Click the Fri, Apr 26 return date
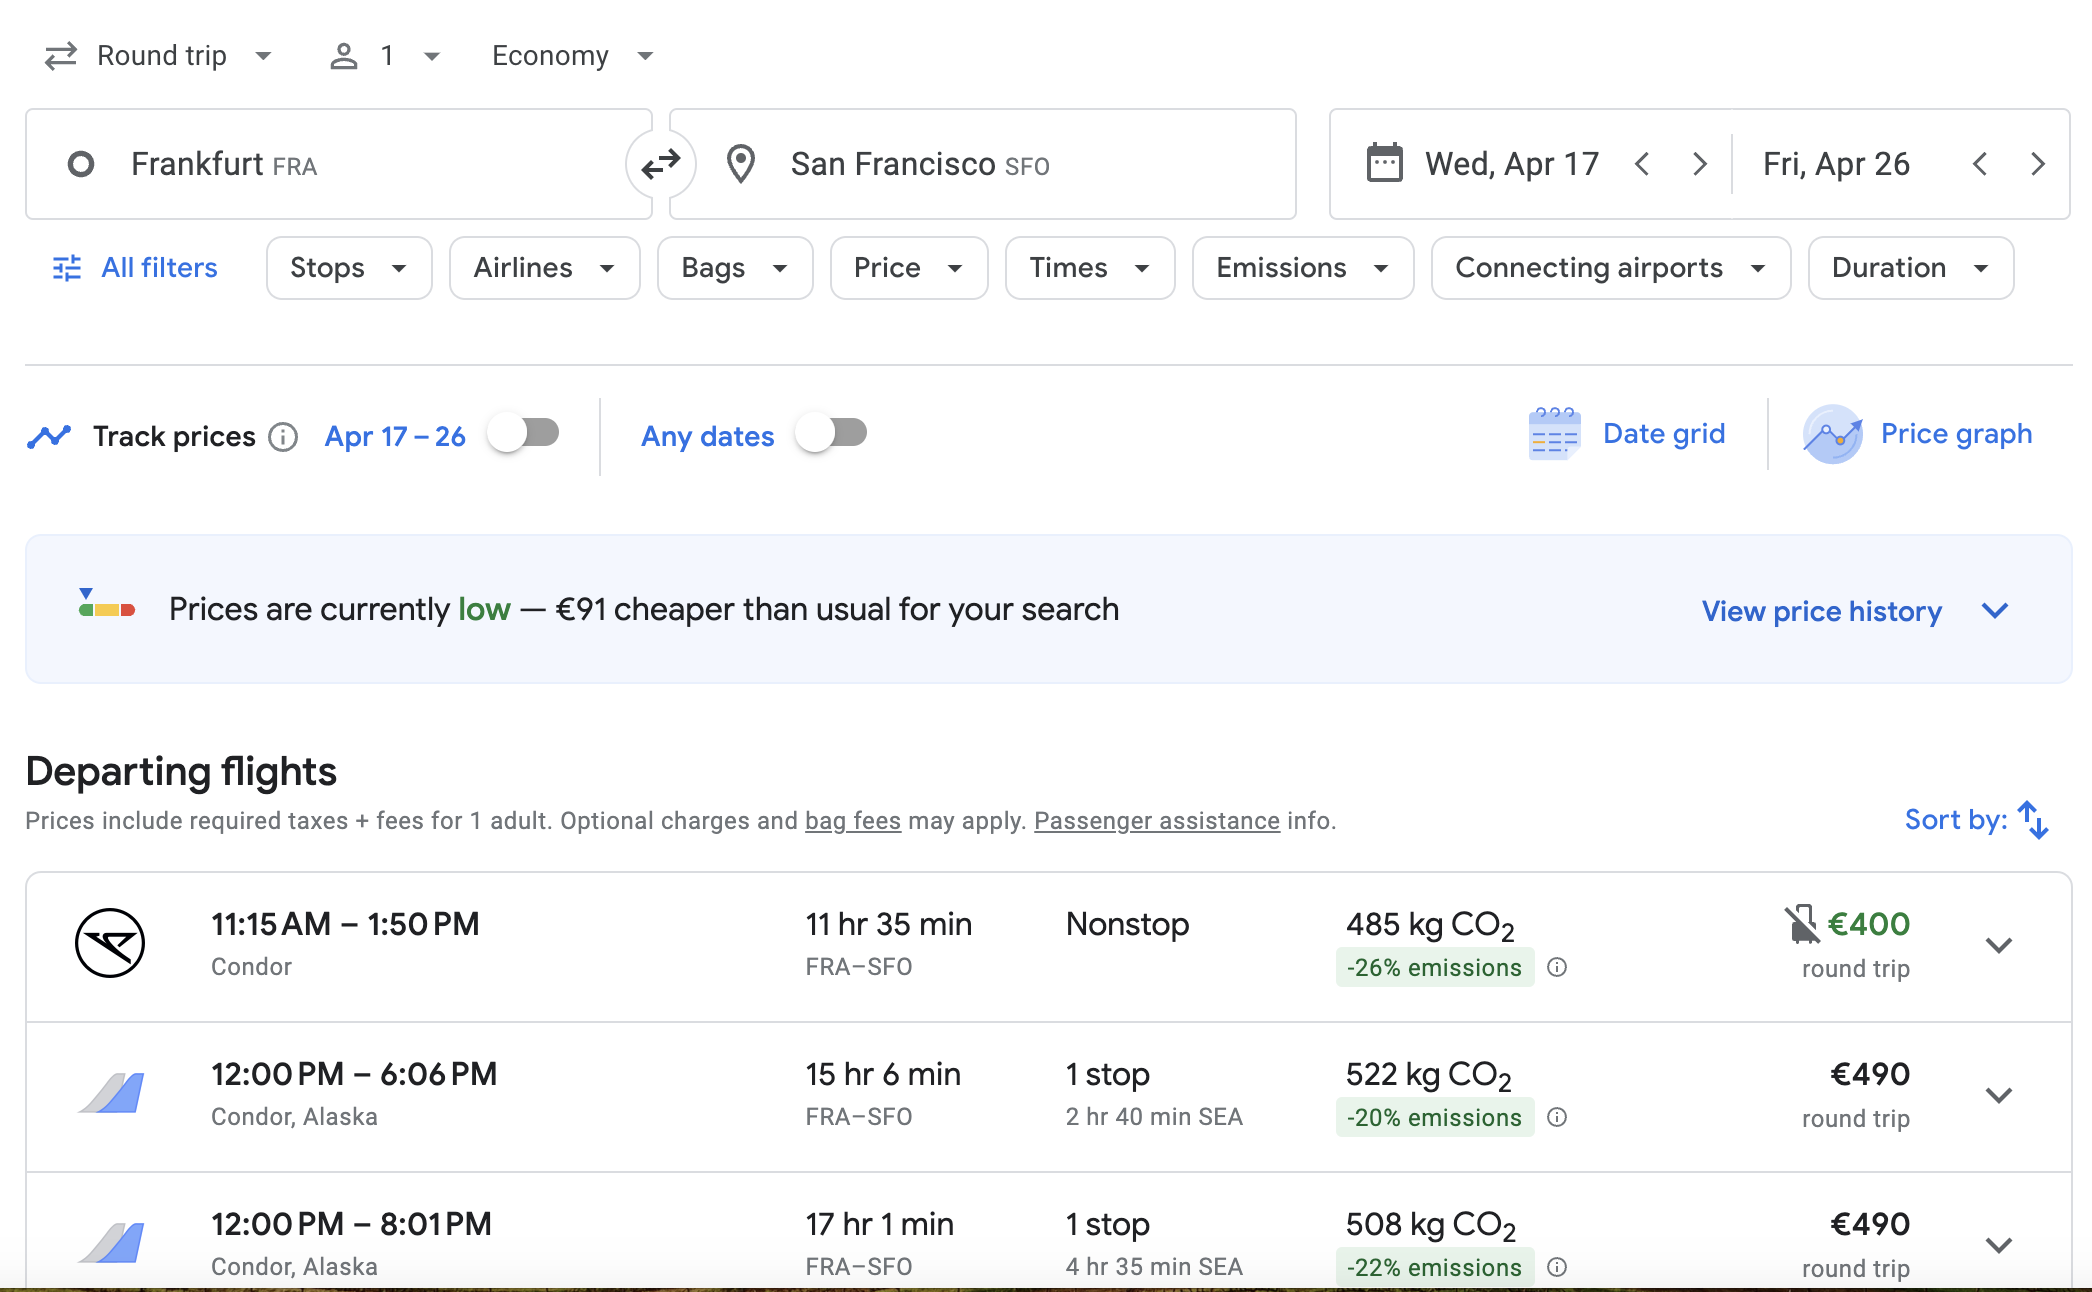This screenshot has height=1292, width=2092. [x=1836, y=164]
